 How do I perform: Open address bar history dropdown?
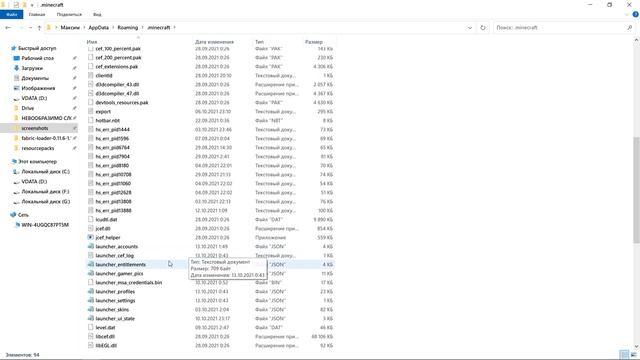coord(470,28)
